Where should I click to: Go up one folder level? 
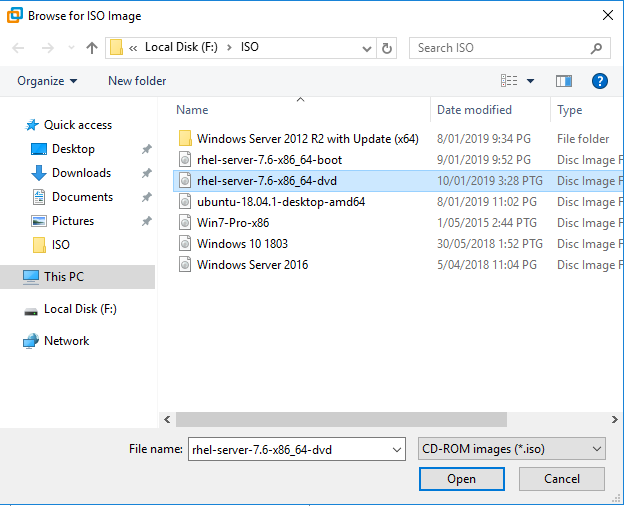pos(92,48)
